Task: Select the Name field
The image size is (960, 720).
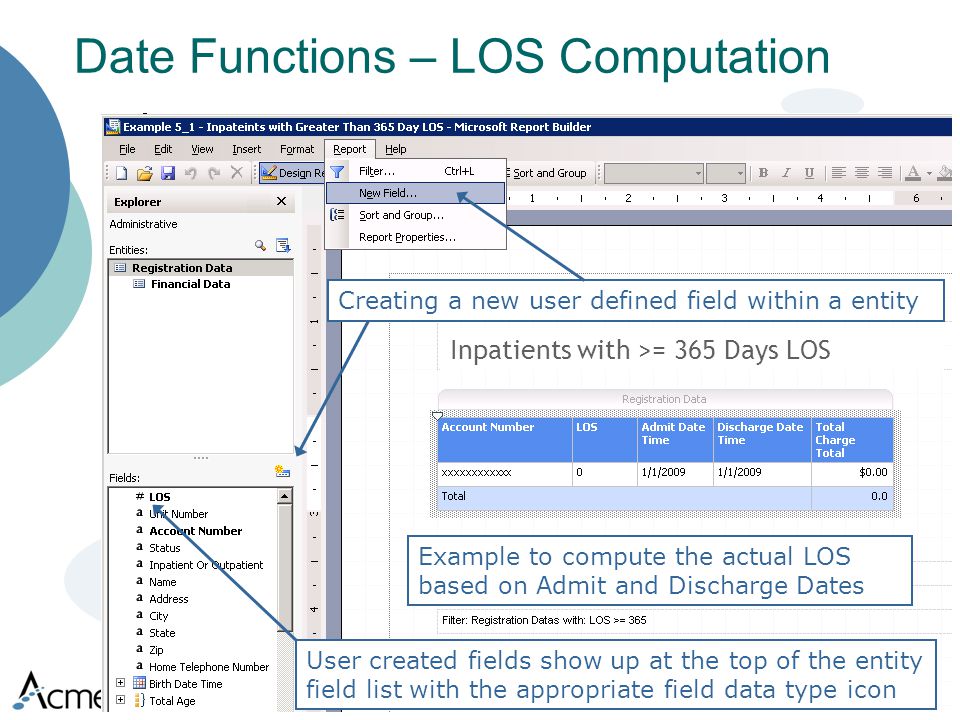Action: 162,582
